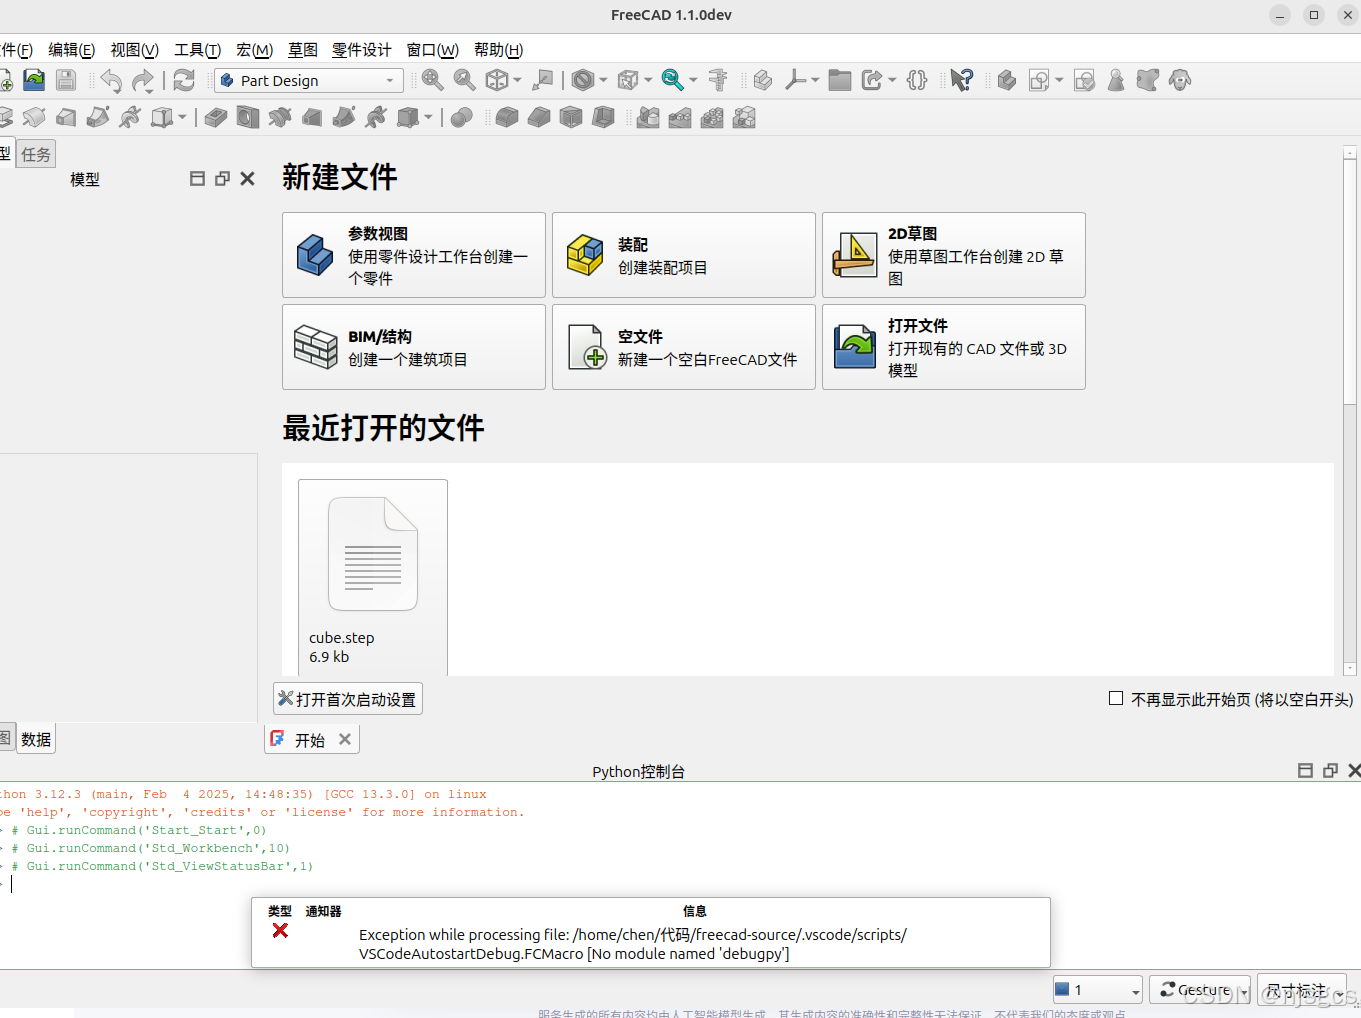Click the Redo arrow icon
The height and width of the screenshot is (1018, 1361).
[x=143, y=81]
